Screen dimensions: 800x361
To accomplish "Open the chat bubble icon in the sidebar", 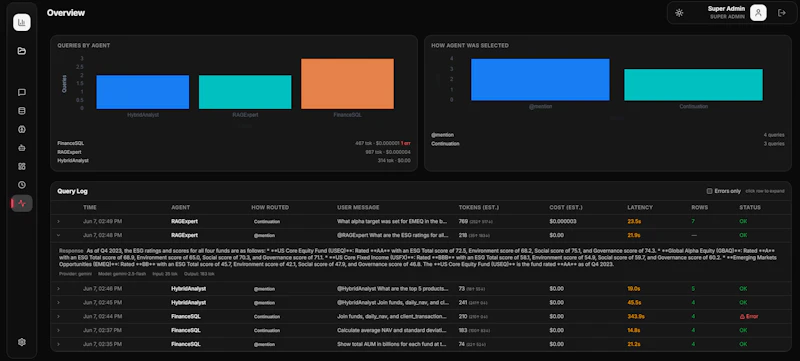I will click(x=21, y=92).
